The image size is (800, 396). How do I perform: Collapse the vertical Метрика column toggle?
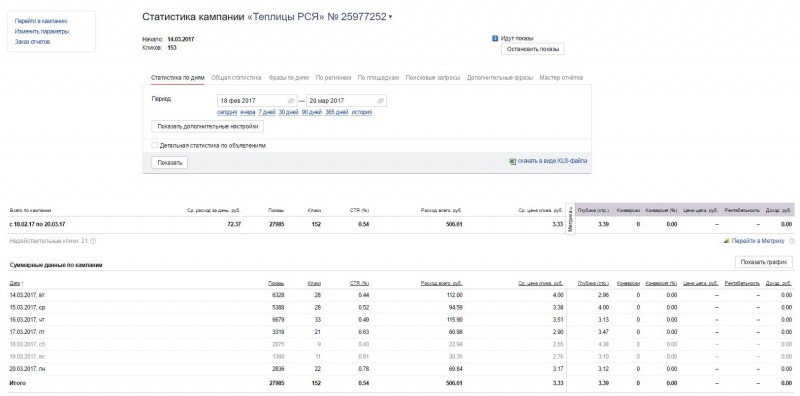coord(570,218)
